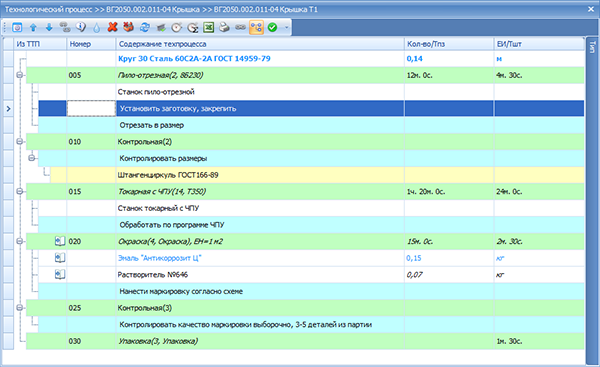Click time value 1ч. 20м. 0с.
The image size is (600, 367).
(426, 192)
